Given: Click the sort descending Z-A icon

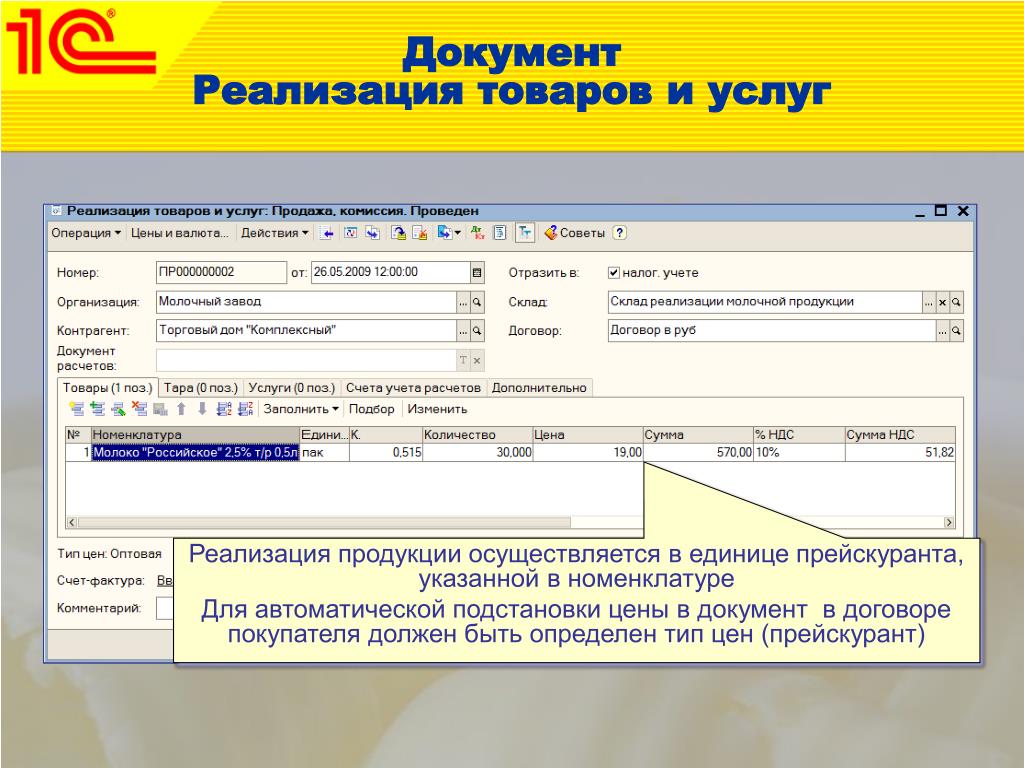Looking at the screenshot, I should pyautogui.click(x=246, y=409).
